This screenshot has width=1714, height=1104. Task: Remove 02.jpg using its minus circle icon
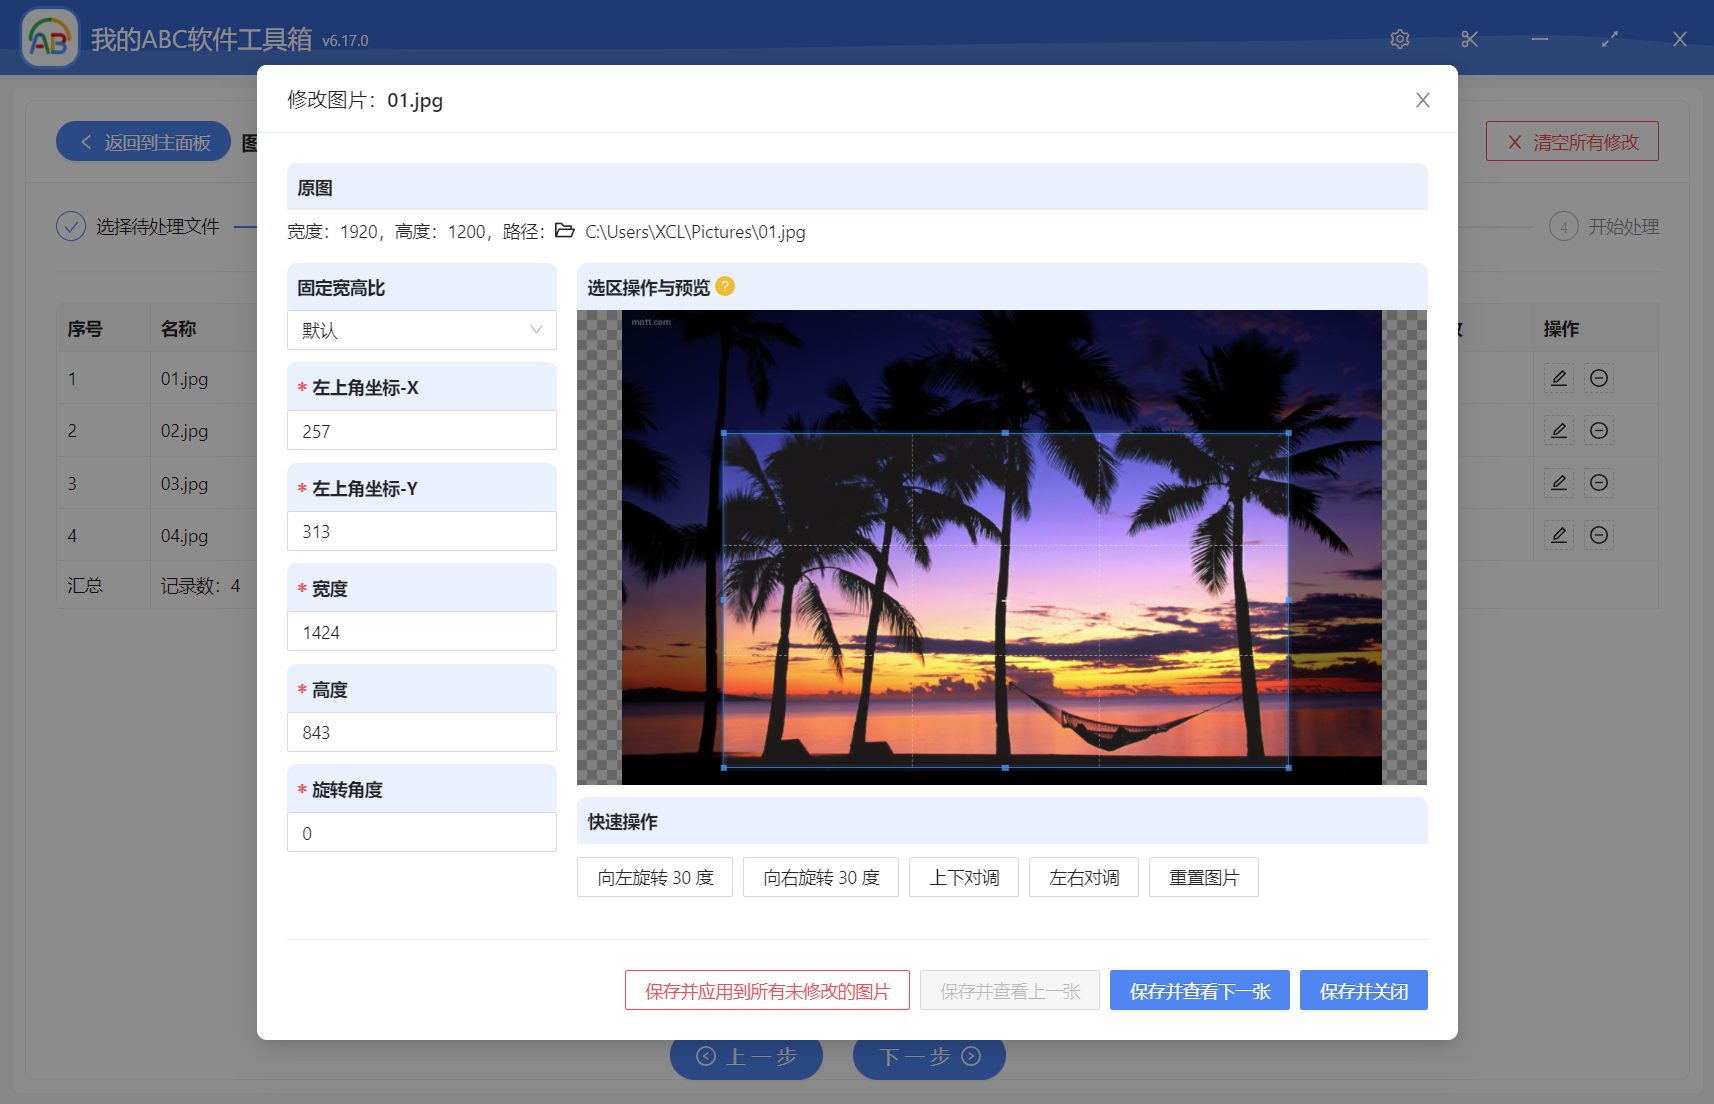(x=1598, y=430)
